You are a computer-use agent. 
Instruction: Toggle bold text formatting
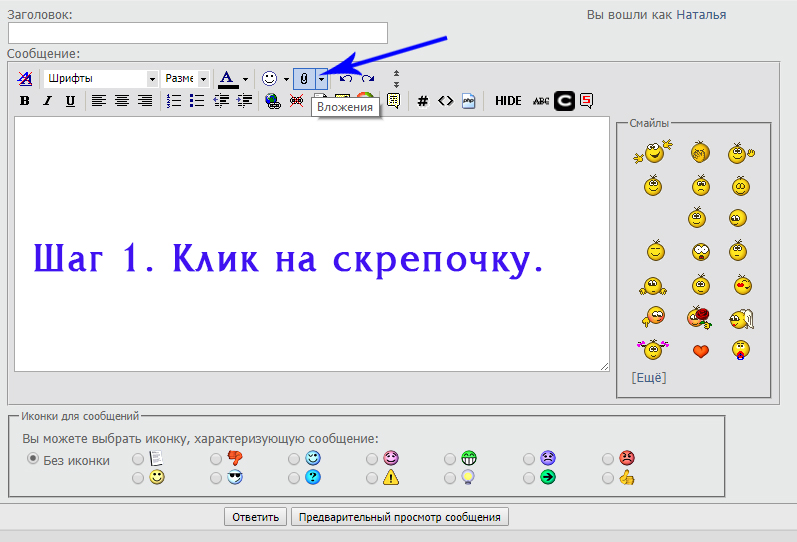(x=24, y=101)
